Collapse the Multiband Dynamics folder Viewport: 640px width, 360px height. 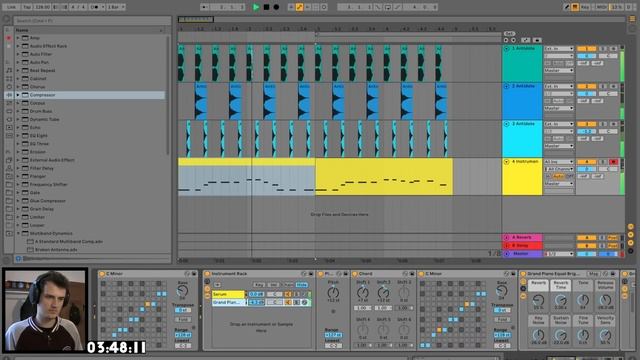[18, 233]
